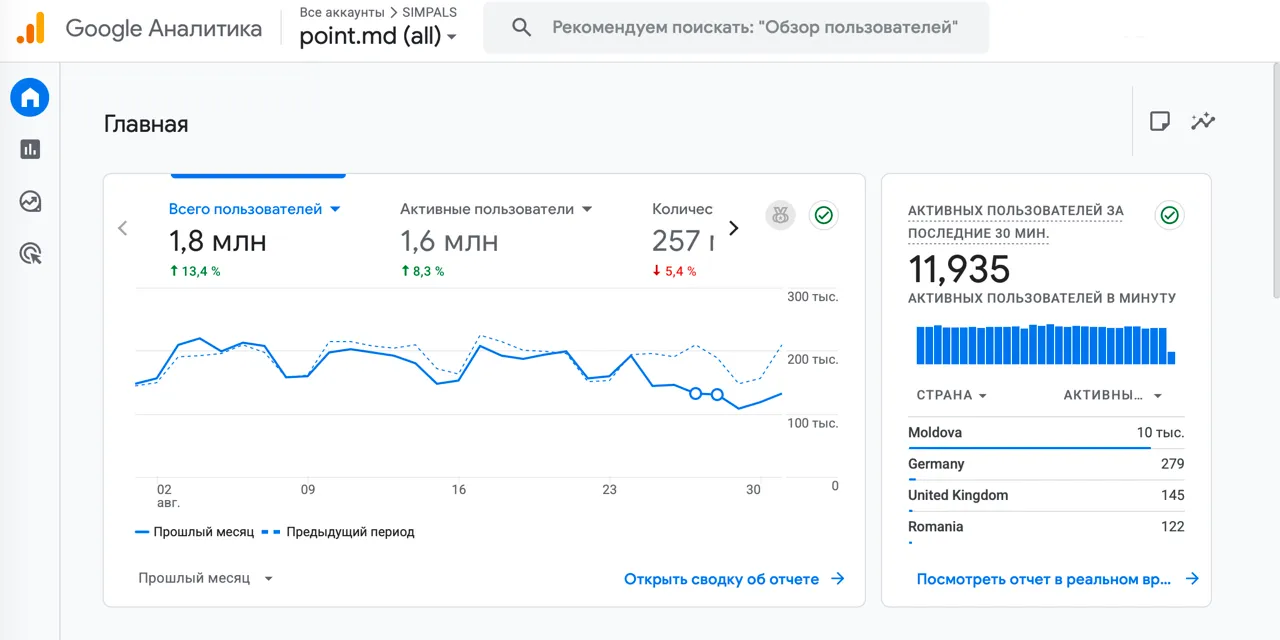Viewport: 1280px width, 640px height.
Task: Click the 1,8 млн total users value
Action: [x=217, y=241]
